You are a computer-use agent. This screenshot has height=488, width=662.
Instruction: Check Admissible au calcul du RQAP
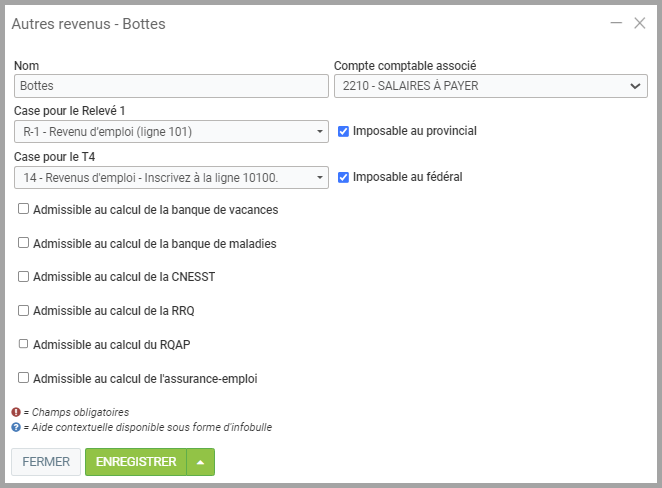(24, 344)
